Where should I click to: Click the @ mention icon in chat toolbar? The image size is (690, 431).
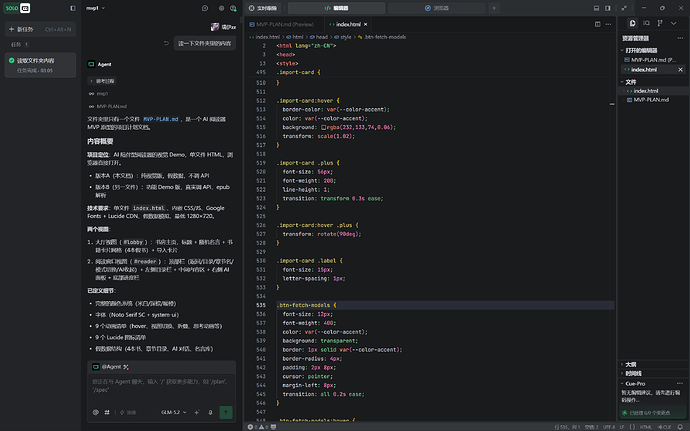coord(95,413)
